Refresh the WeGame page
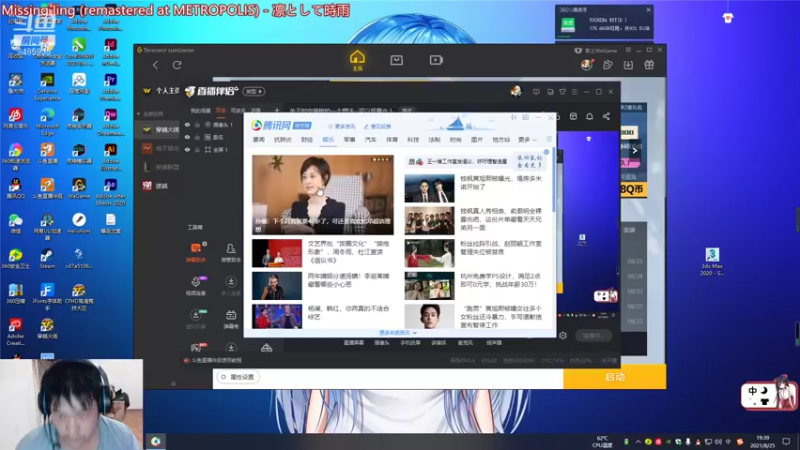 point(177,65)
